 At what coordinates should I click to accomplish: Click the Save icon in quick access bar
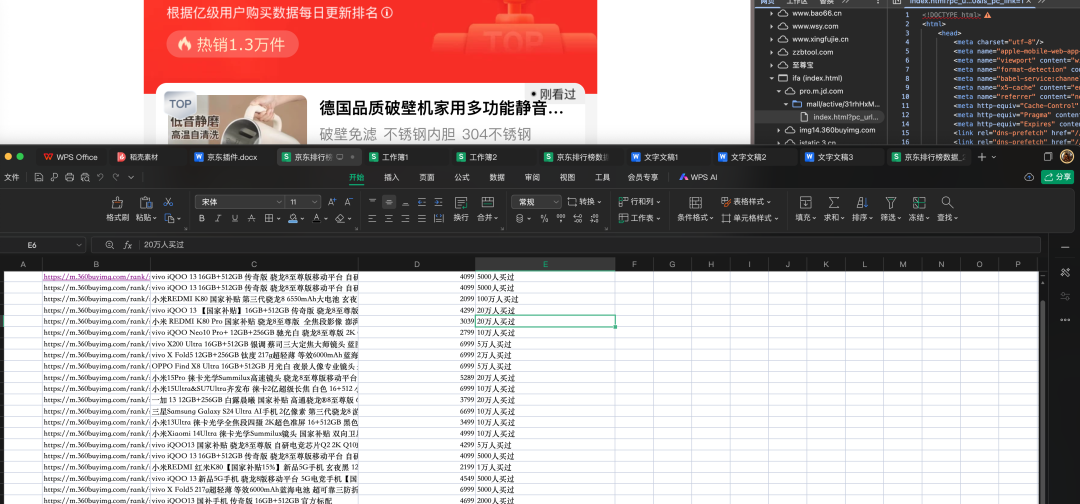pyautogui.click(x=39, y=177)
